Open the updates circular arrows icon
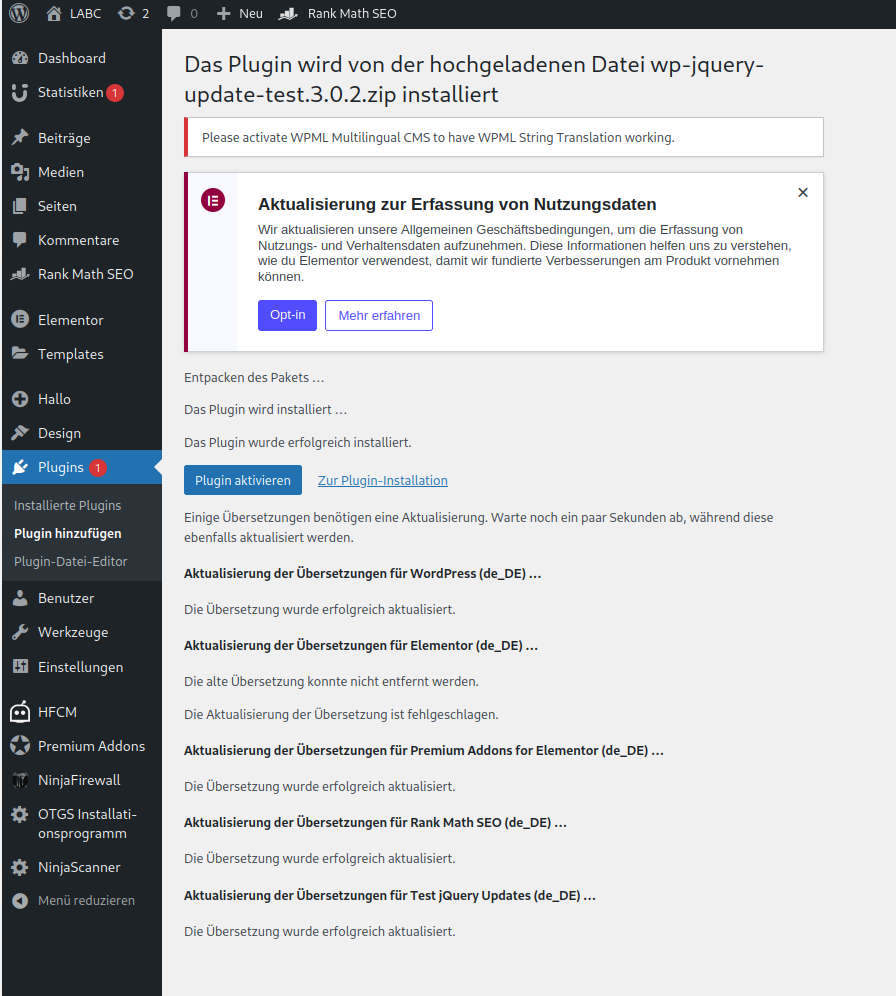Screen dimensions: 896x996 126,13
